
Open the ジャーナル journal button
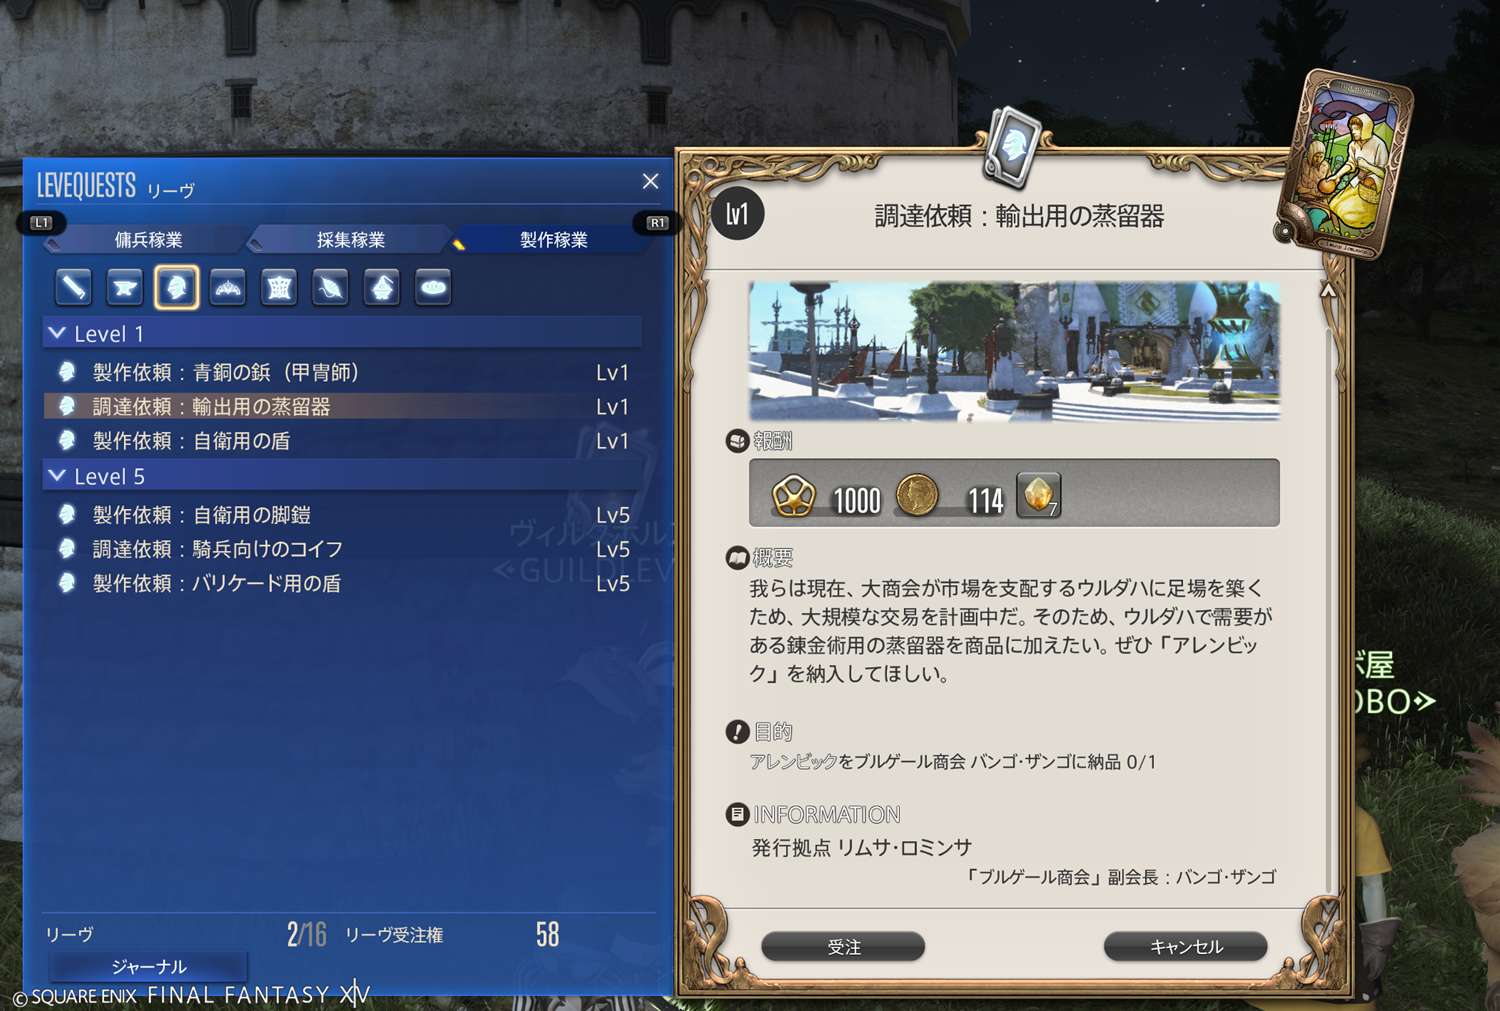point(148,966)
